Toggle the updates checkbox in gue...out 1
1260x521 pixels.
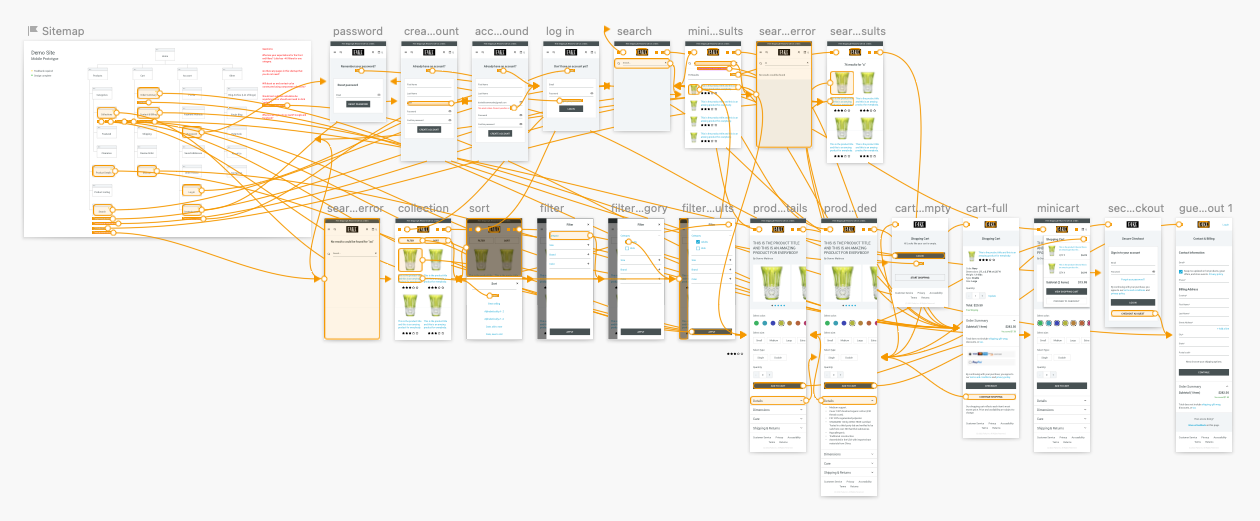point(1180,271)
